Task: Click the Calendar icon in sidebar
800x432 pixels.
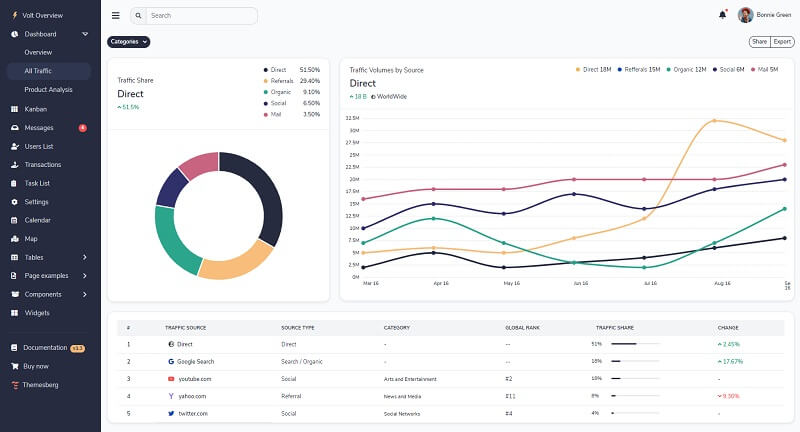Action: point(14,220)
